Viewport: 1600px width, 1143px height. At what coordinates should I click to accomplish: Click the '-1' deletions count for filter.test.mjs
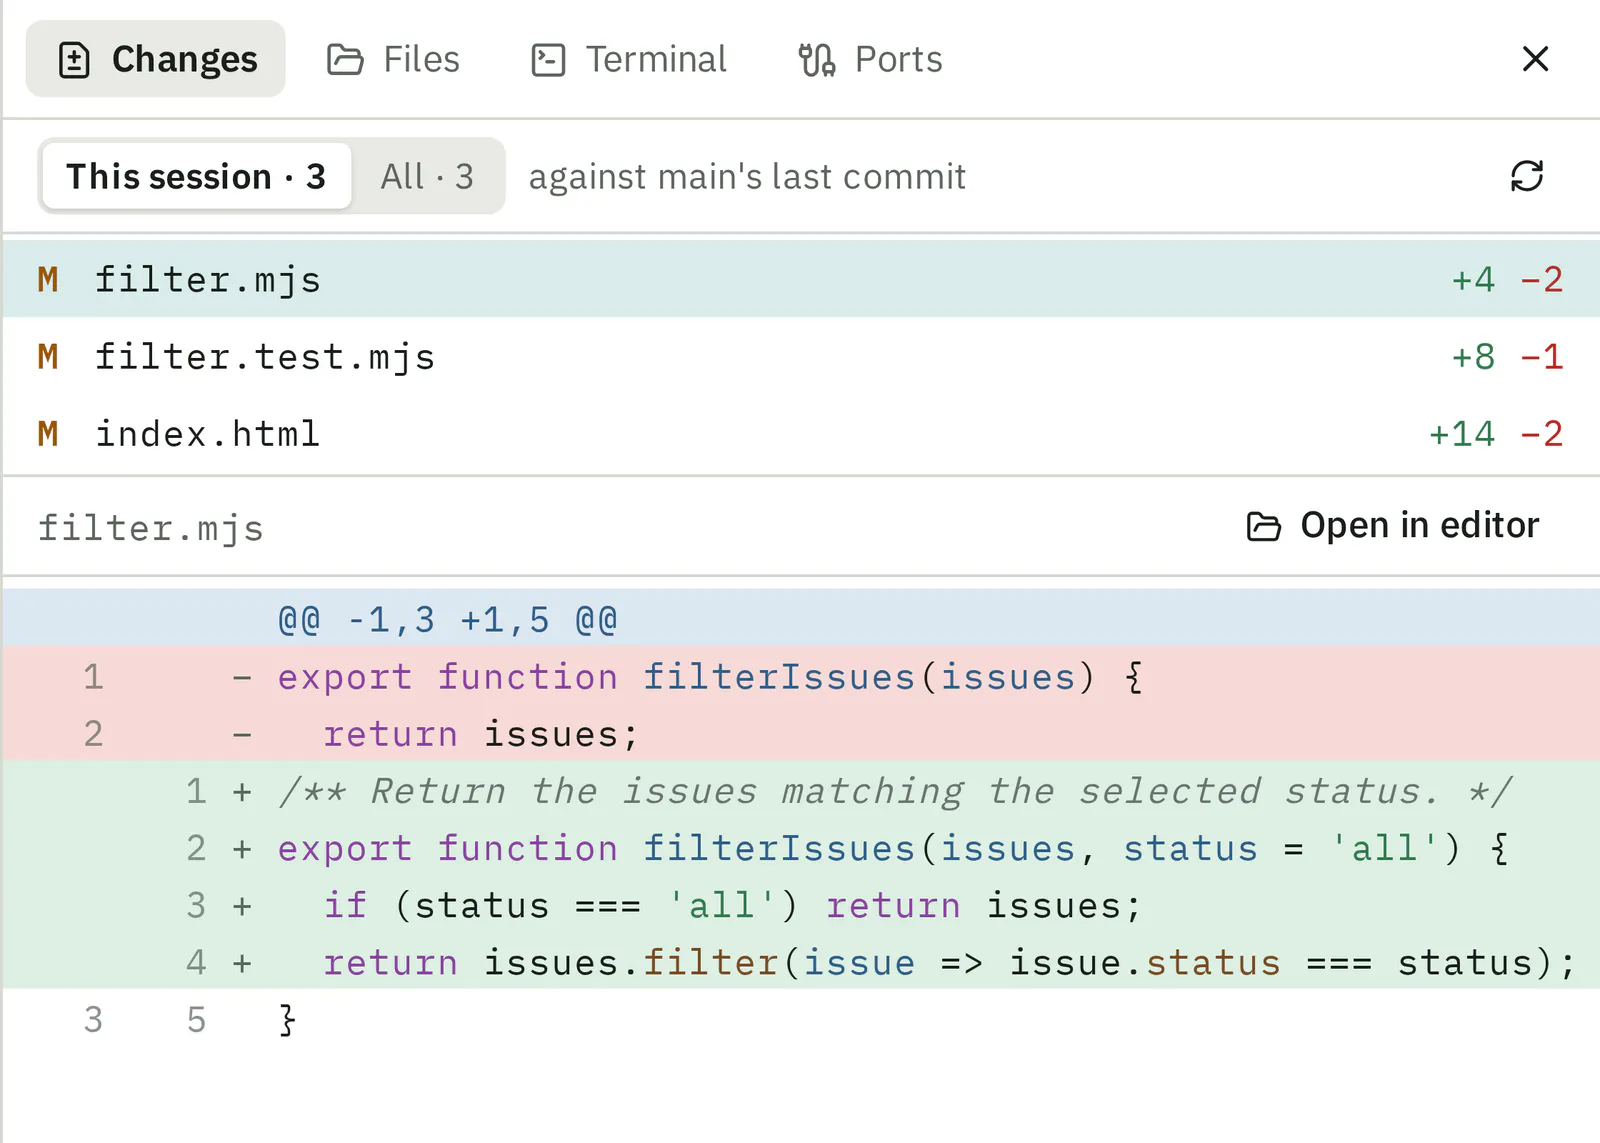tap(1541, 356)
